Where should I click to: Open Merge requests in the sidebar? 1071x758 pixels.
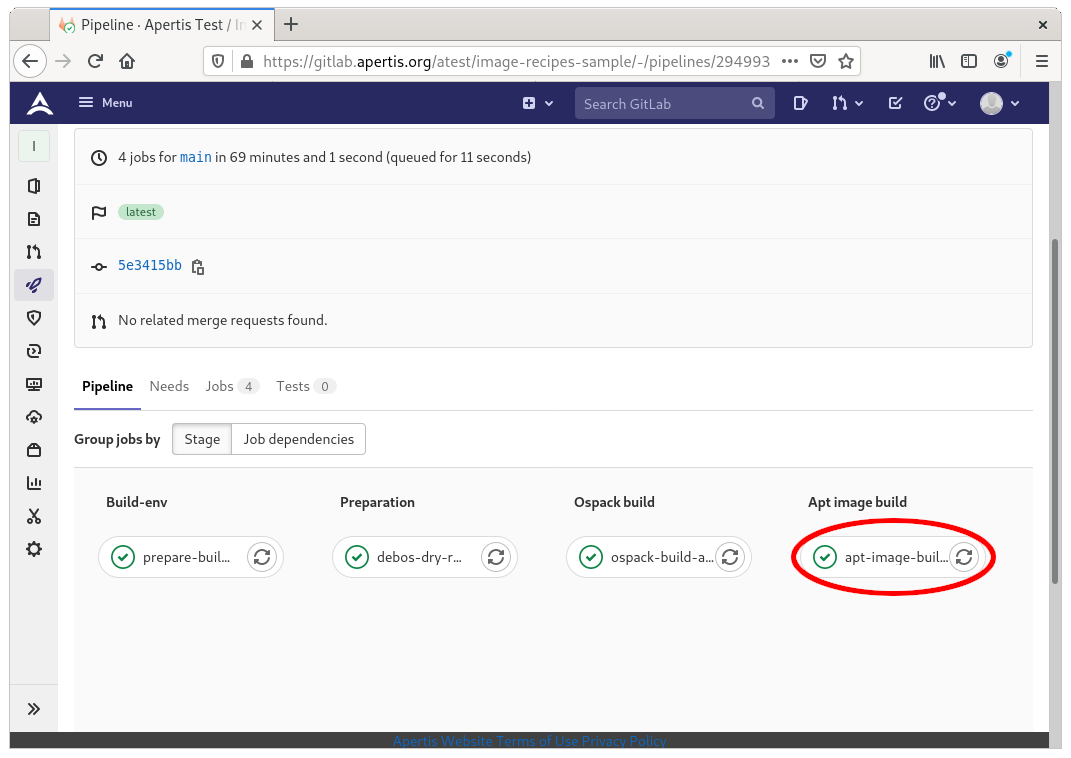tap(33, 252)
